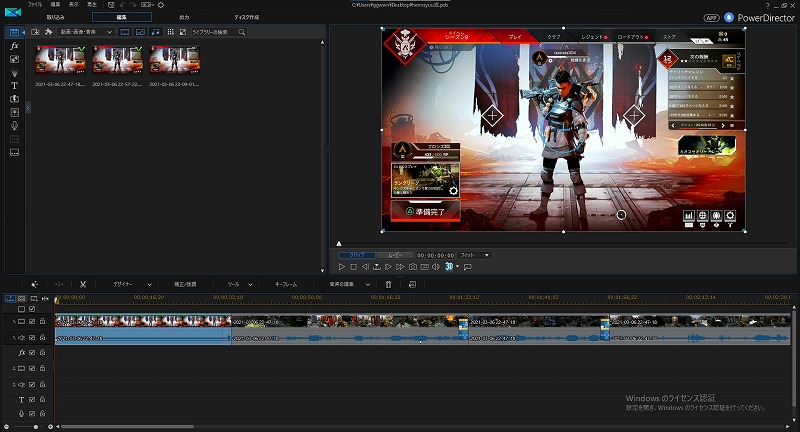Delete the selected clip with trash icon
The width and height of the screenshot is (800, 432).
click(388, 284)
